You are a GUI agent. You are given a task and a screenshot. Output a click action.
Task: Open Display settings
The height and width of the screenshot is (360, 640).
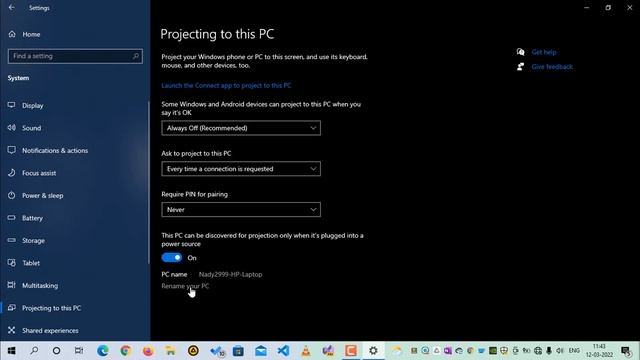pos(33,106)
